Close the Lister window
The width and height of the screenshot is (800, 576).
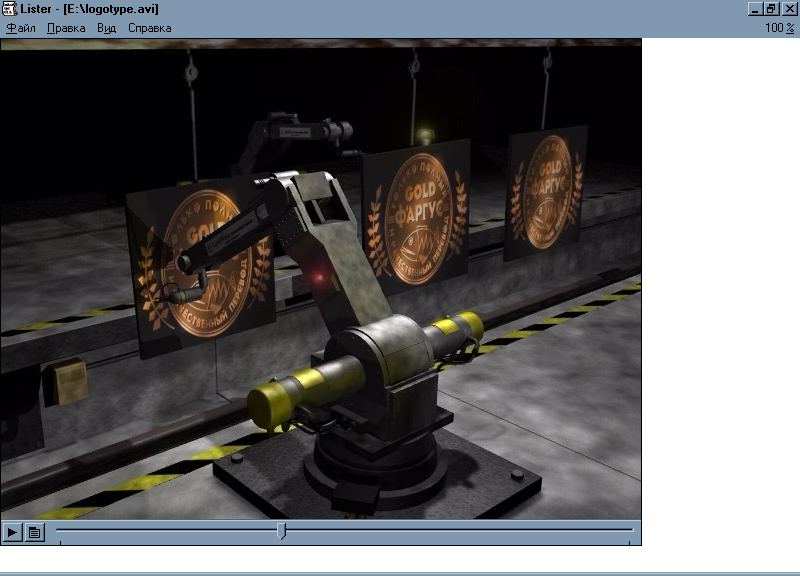(x=788, y=8)
